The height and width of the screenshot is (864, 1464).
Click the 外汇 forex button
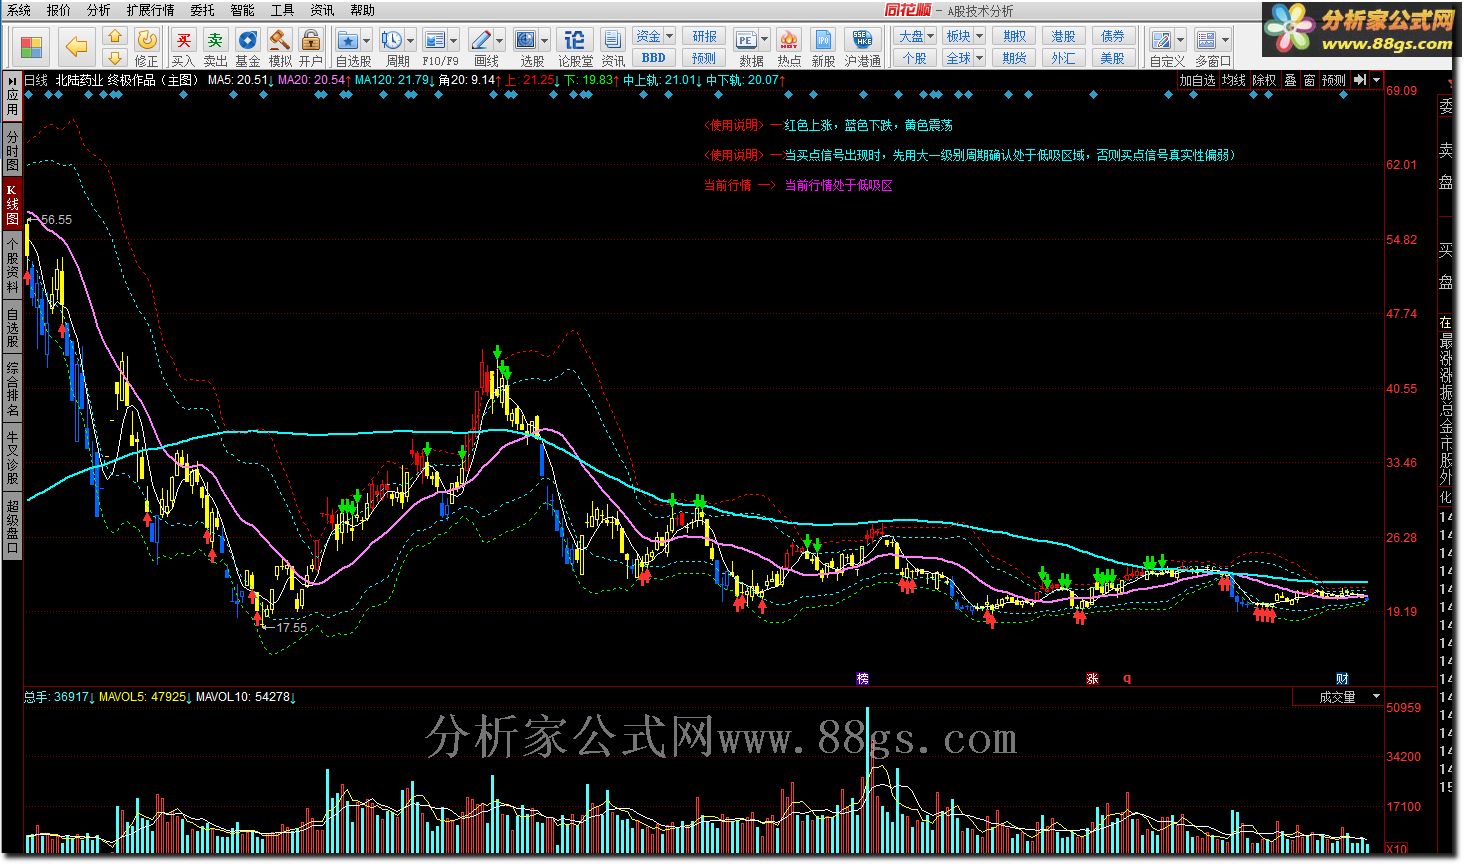point(1063,58)
